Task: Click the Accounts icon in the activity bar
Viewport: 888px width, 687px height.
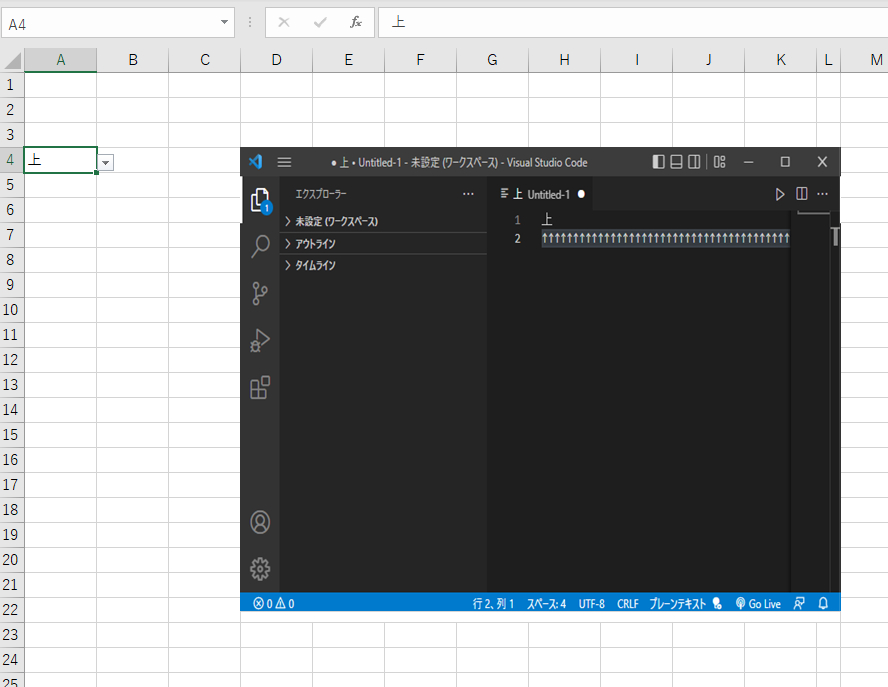Action: [x=260, y=522]
